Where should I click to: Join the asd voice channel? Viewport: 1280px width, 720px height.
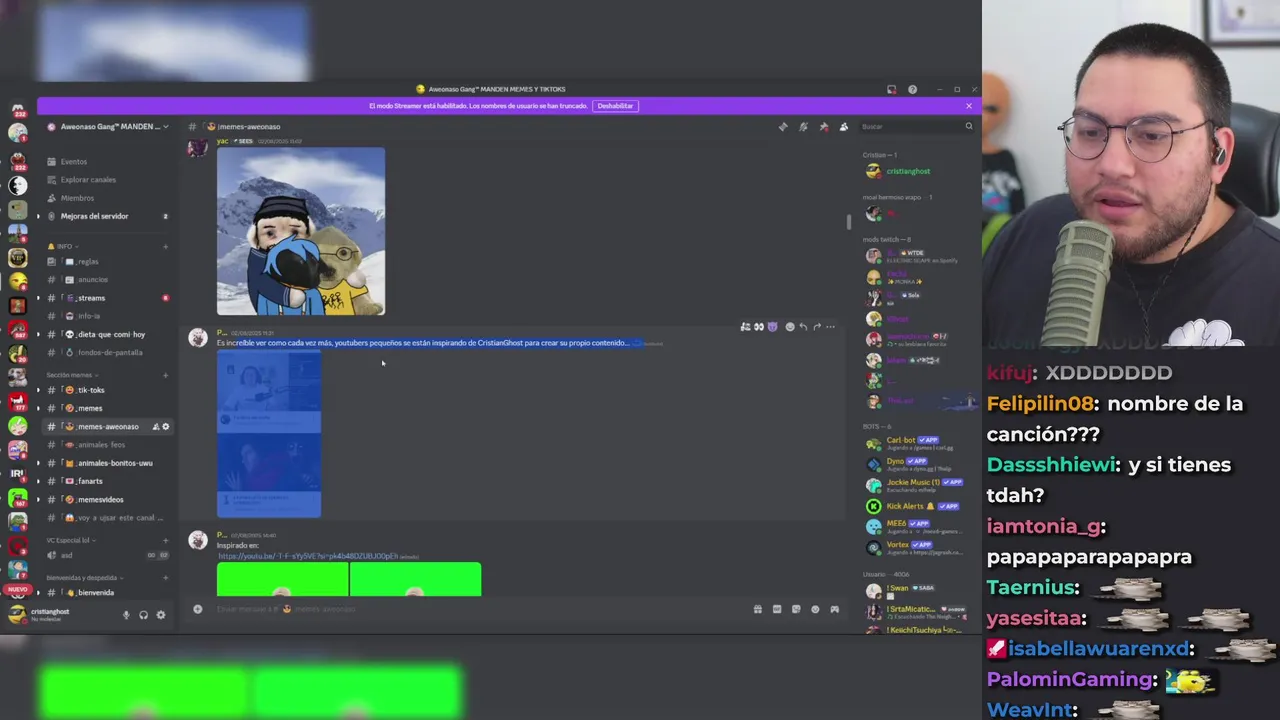pos(108,555)
